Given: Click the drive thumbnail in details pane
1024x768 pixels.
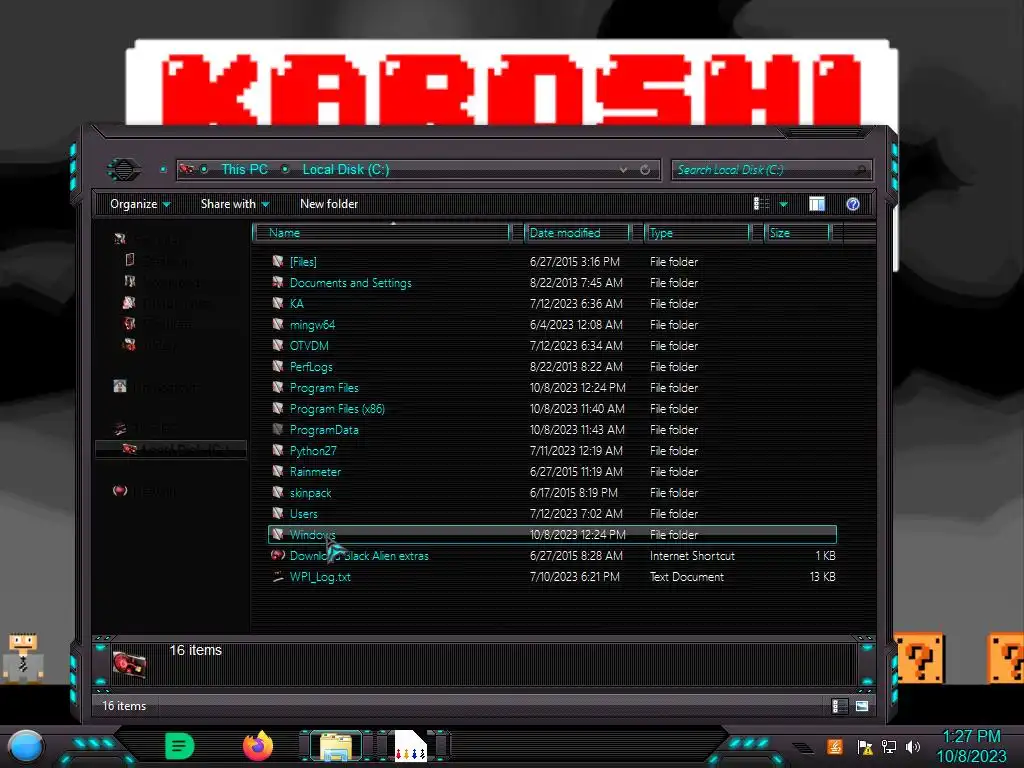Looking at the screenshot, I should point(129,664).
